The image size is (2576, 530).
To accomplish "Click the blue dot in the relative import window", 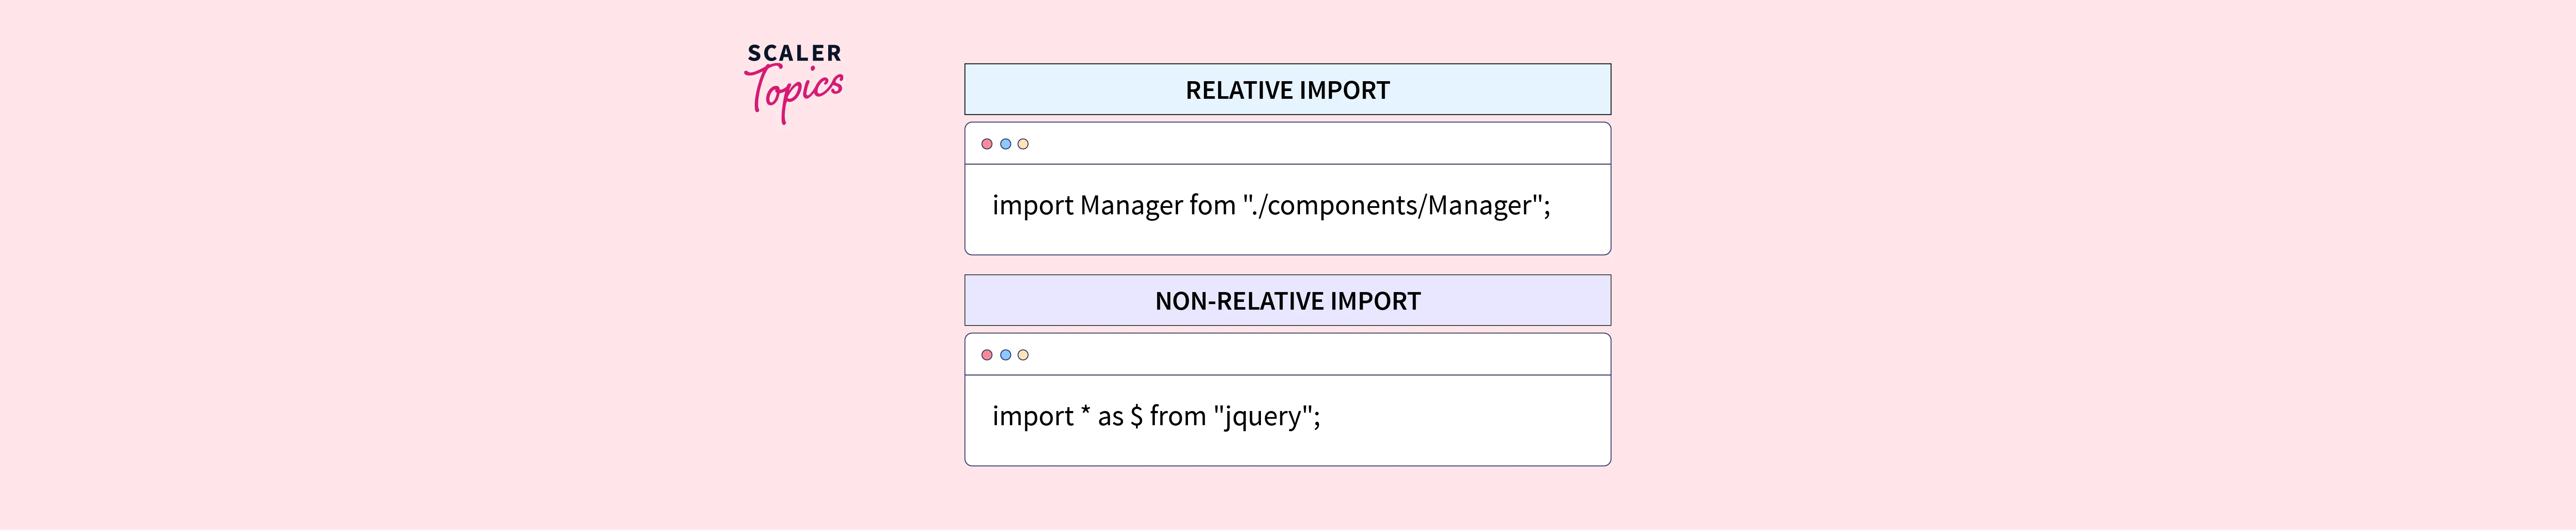I will click(x=1005, y=144).
